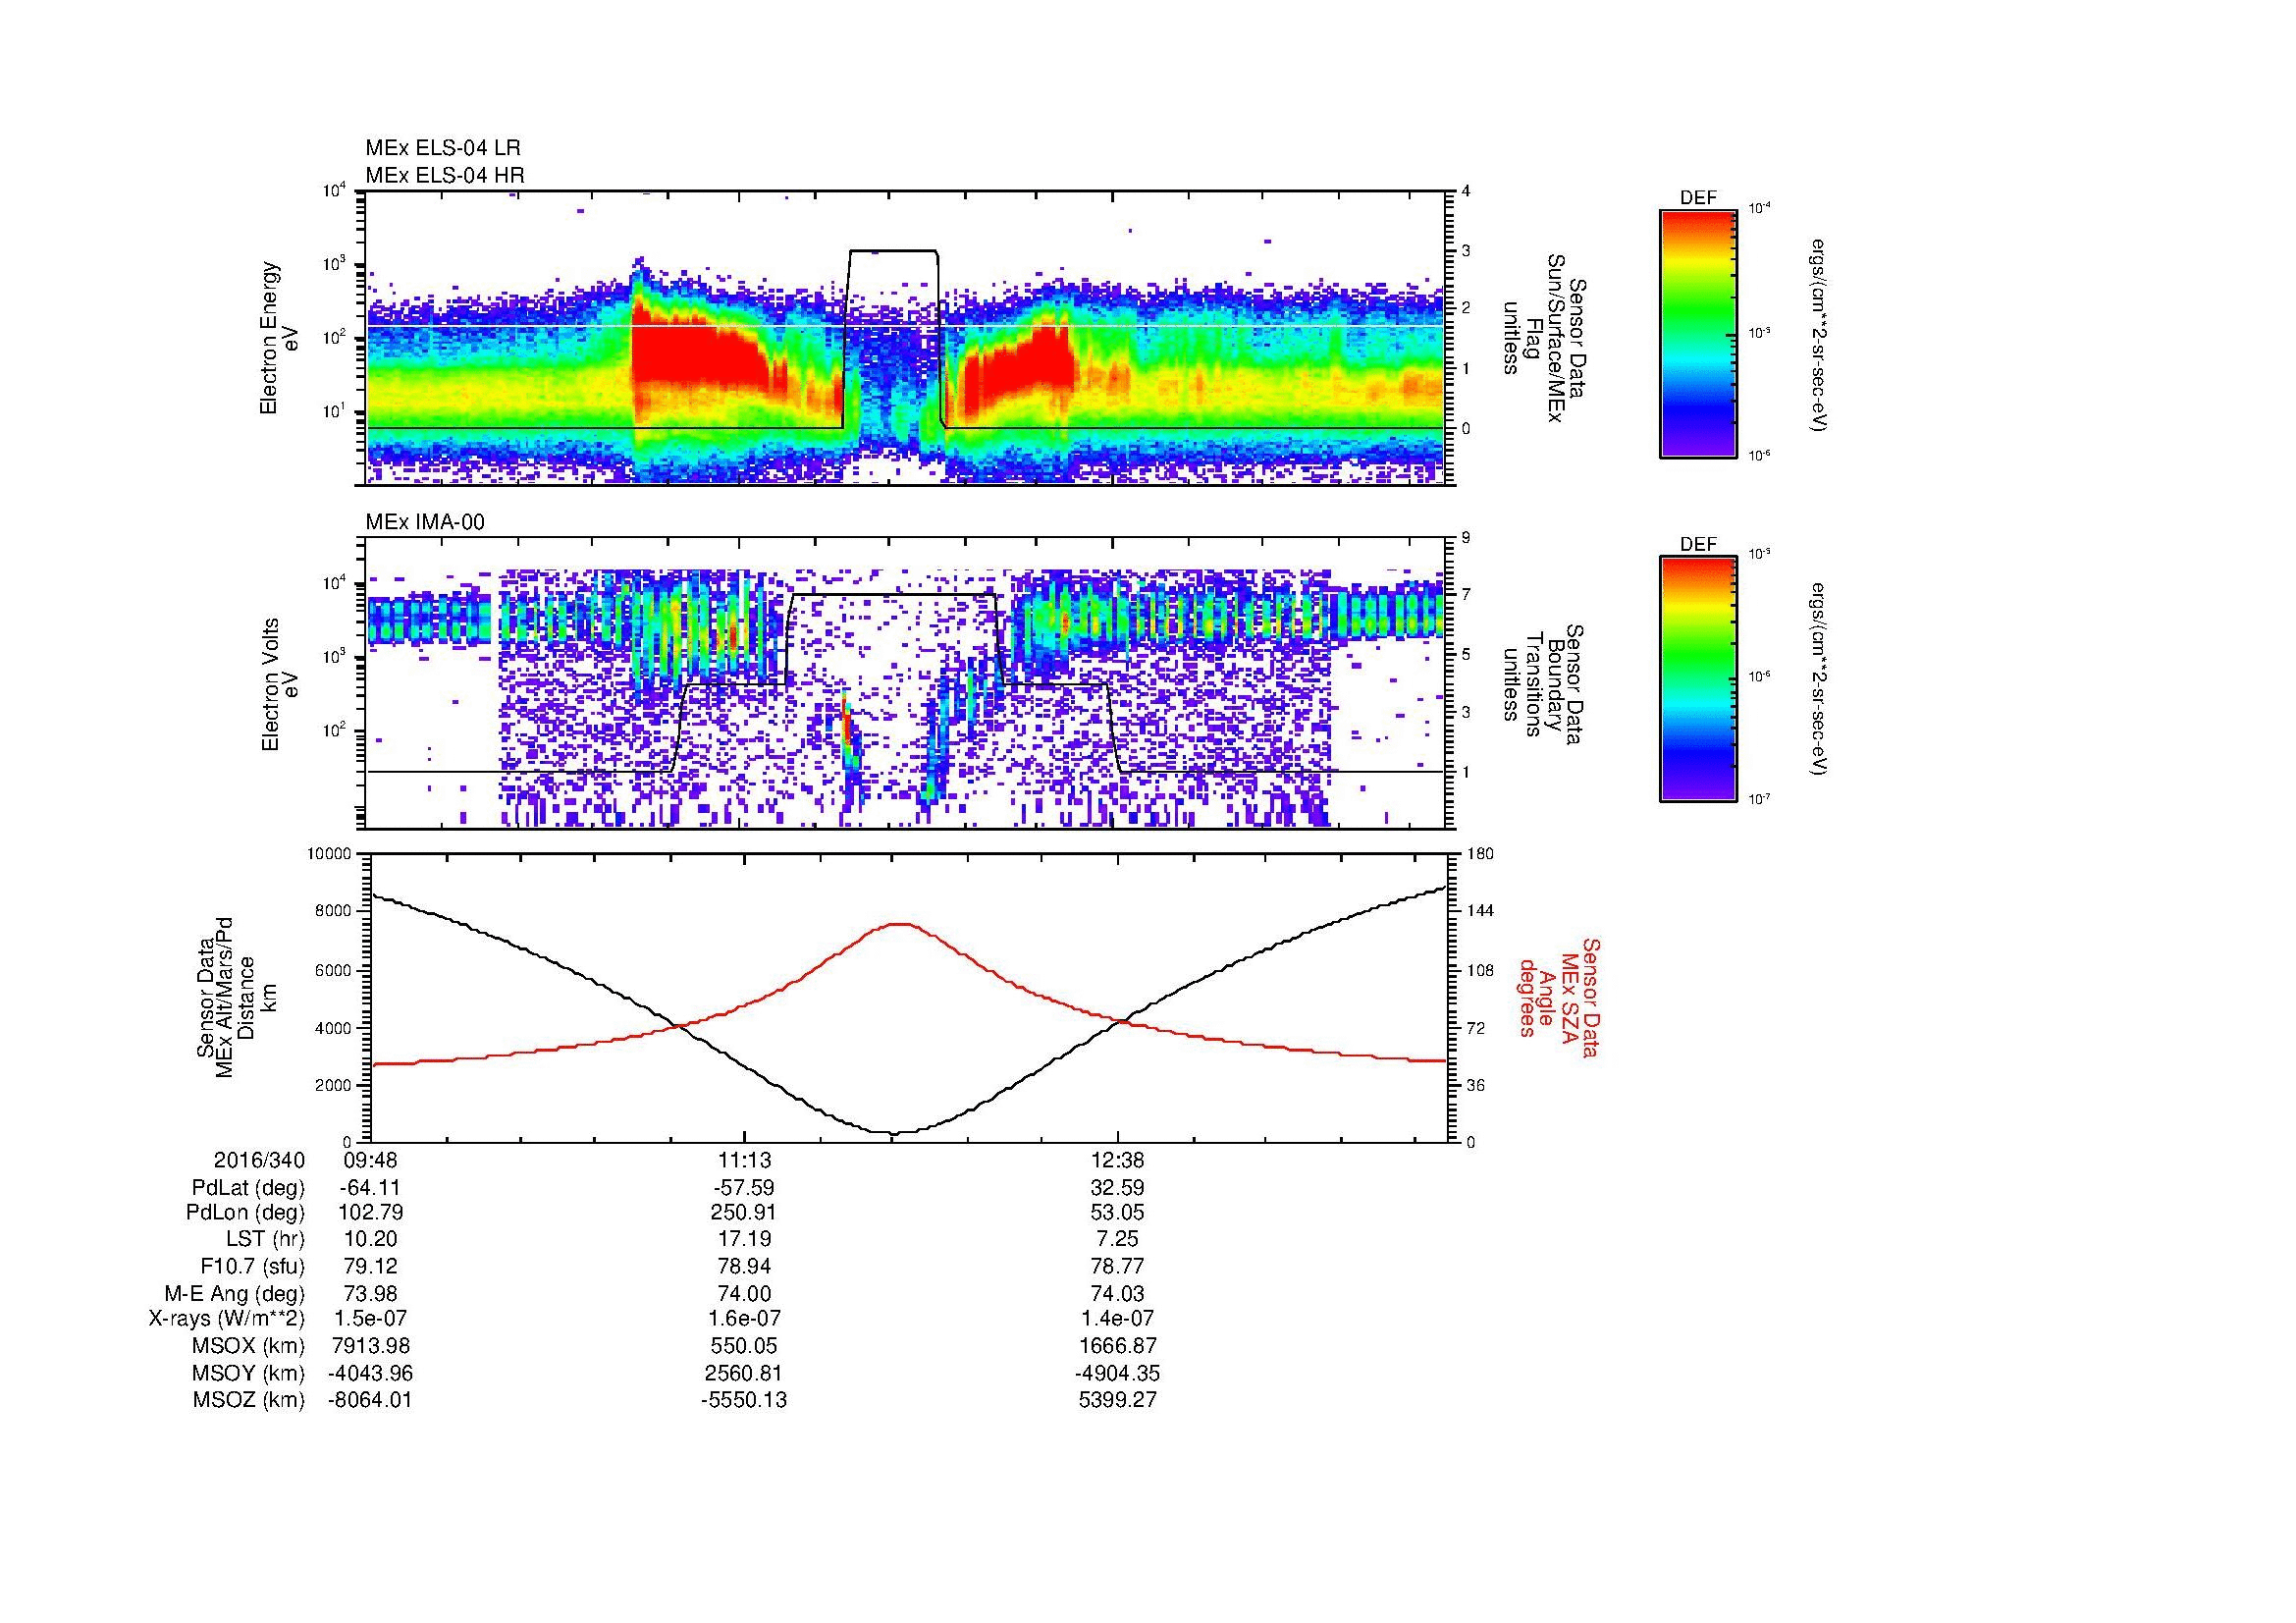Click the PdLat value '-57.59'

744,1188
